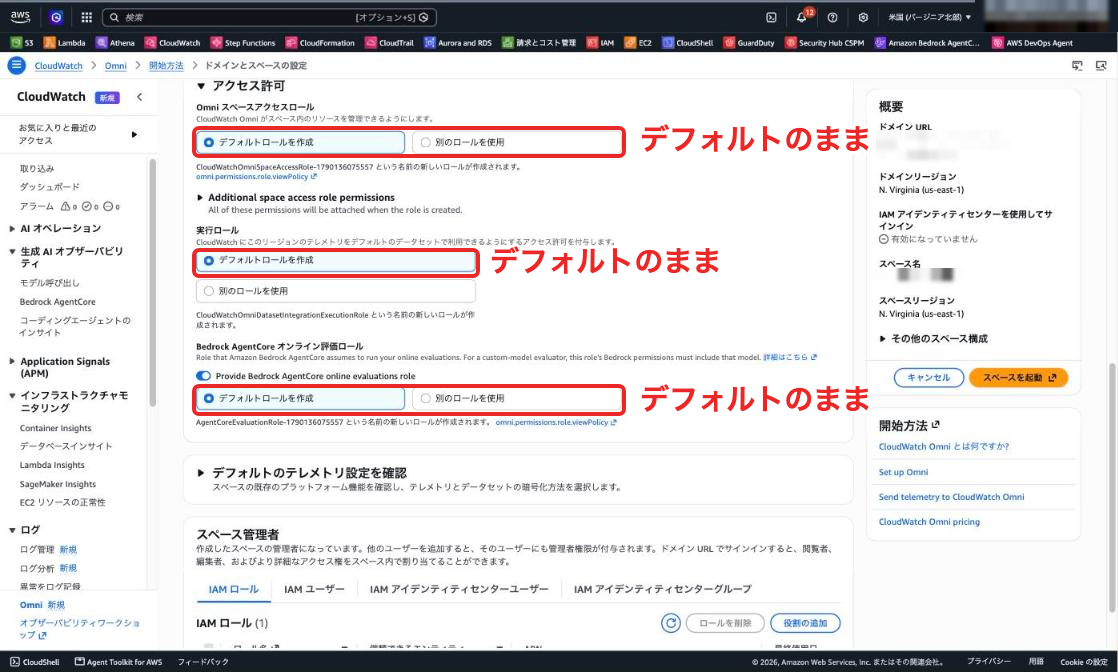Click the top search input field
The image size is (1118, 672).
tap(270, 17)
